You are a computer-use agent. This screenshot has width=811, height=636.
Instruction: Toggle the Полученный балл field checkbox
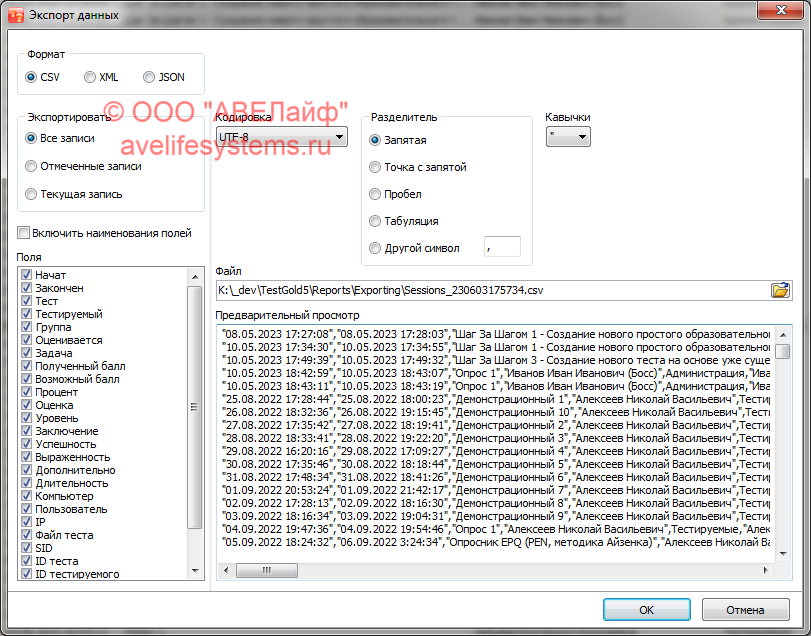27,366
